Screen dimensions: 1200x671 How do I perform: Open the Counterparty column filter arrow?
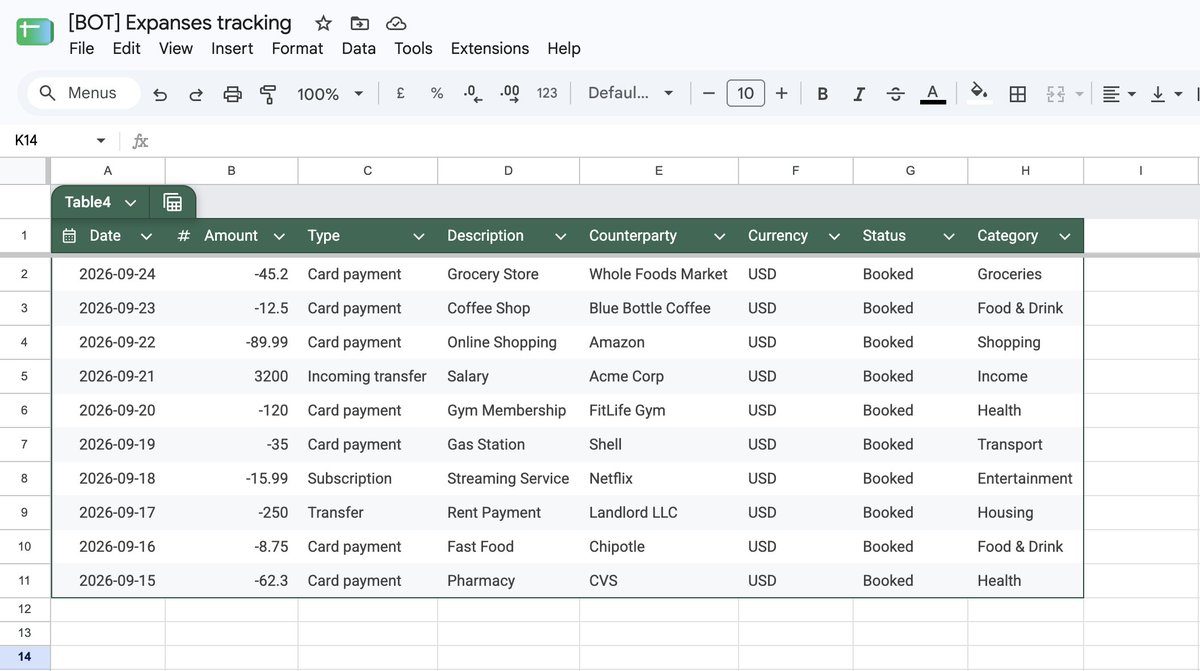coord(720,237)
